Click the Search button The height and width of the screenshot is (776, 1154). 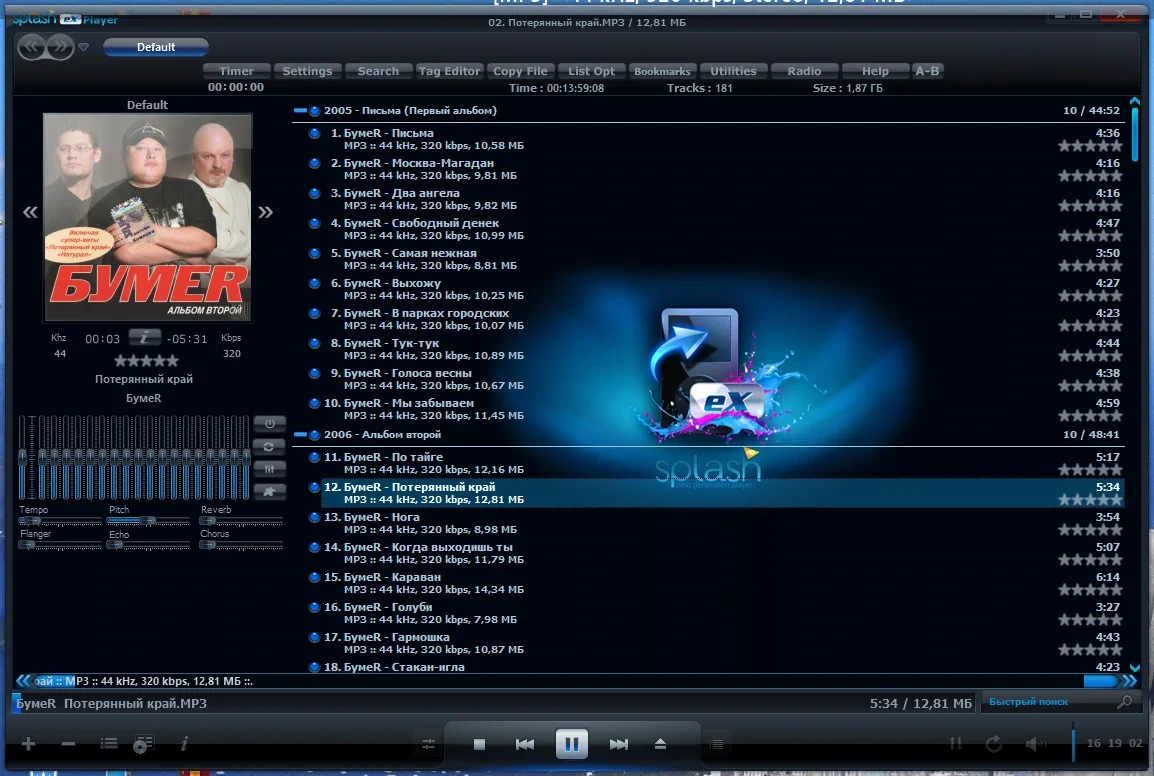pos(378,71)
